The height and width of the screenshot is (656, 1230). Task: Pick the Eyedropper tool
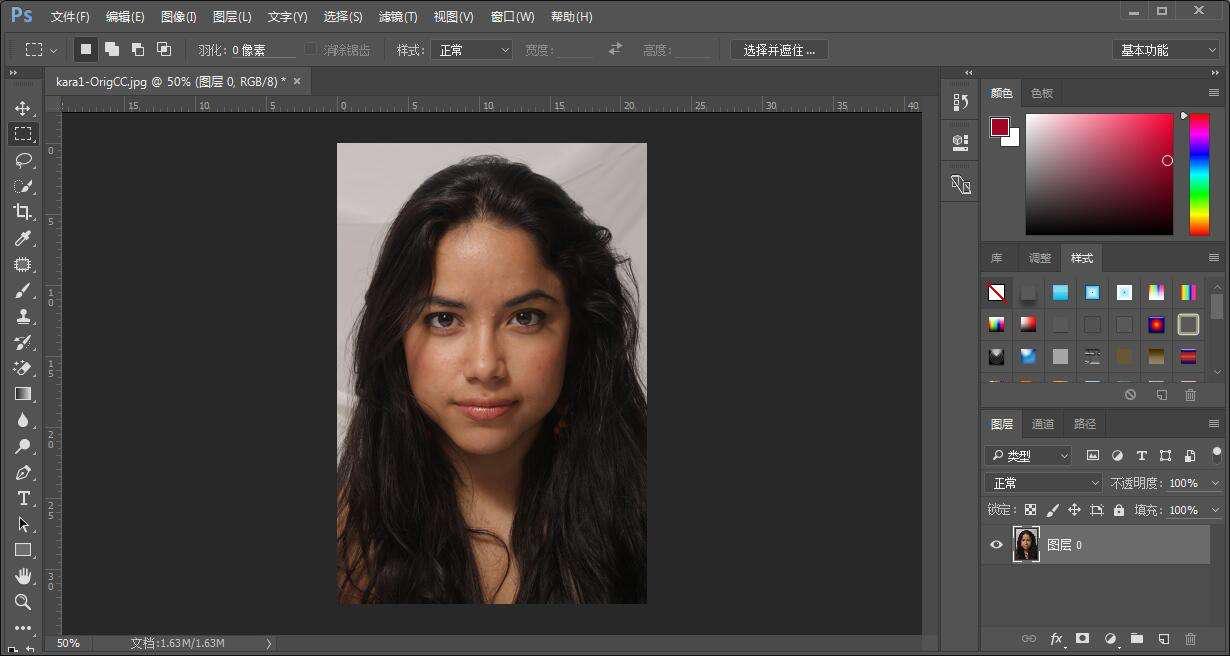coord(24,238)
